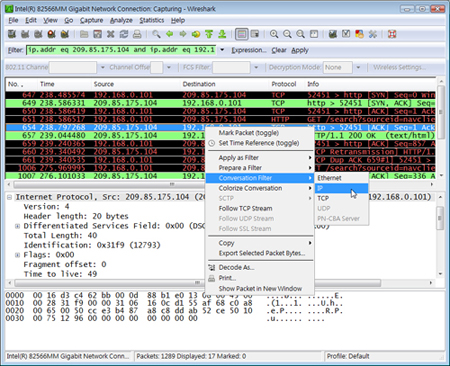Open the display filter history dropdown
The width and height of the screenshot is (450, 366).
pyautogui.click(x=222, y=50)
